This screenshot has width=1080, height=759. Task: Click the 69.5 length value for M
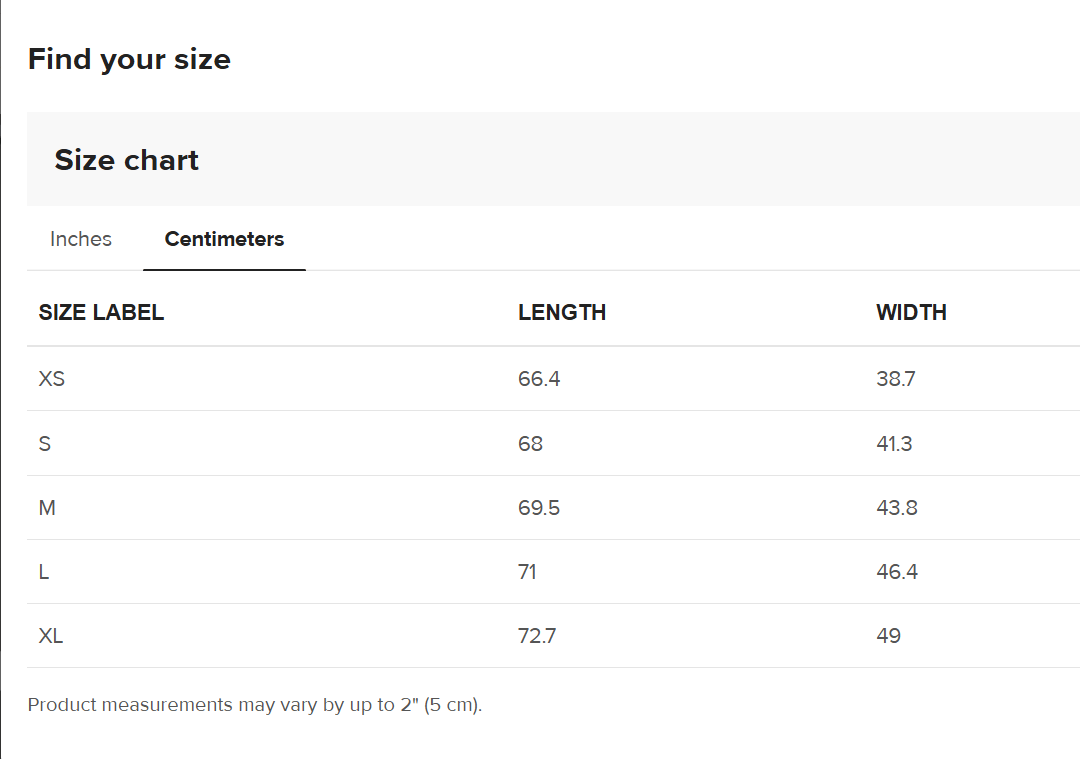tap(539, 508)
